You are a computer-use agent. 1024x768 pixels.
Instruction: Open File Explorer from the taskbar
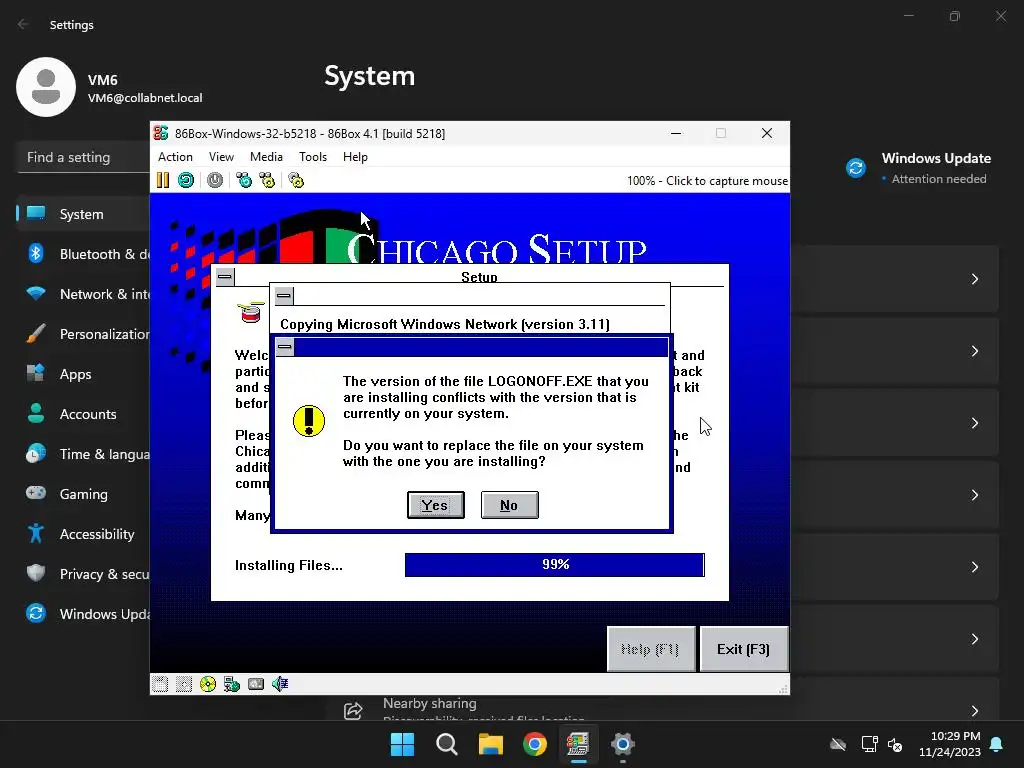[490, 744]
